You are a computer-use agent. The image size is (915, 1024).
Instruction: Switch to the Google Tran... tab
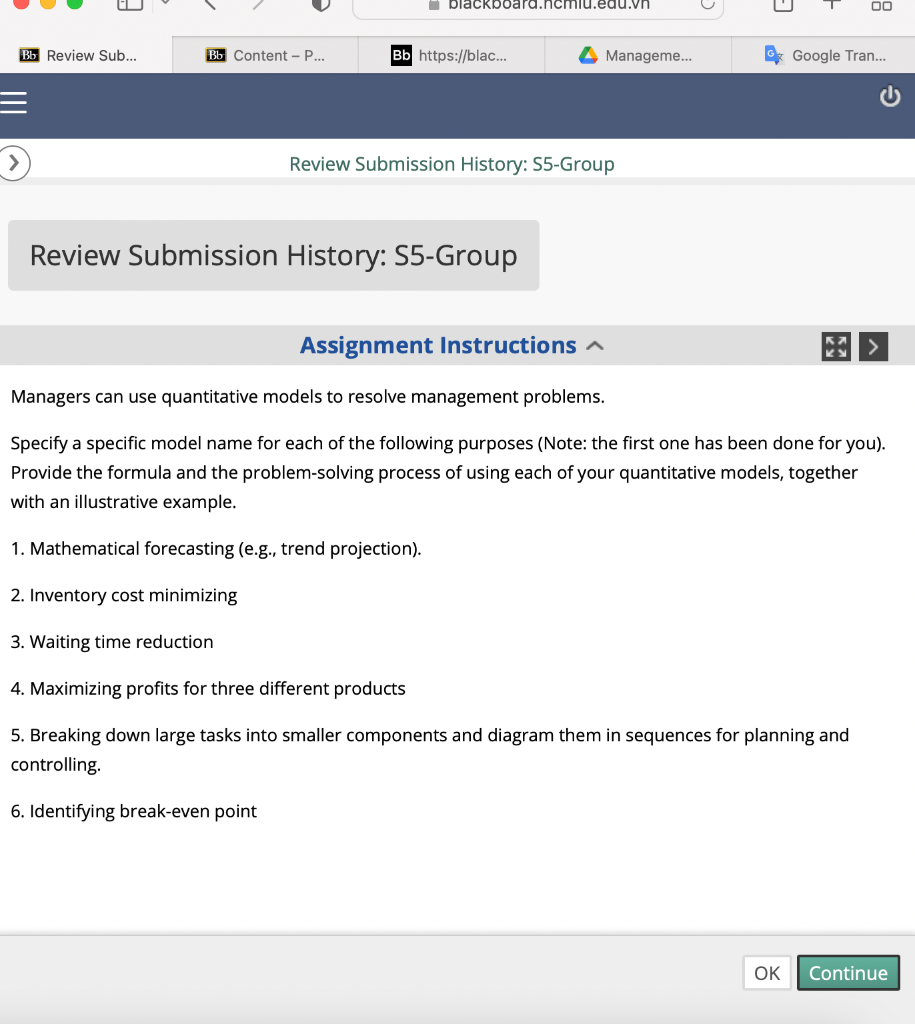(824, 56)
